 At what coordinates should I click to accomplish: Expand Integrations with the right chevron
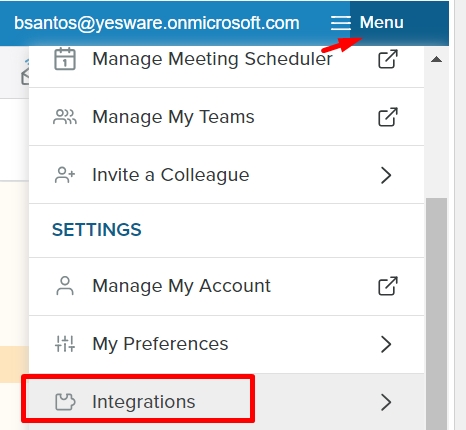386,402
